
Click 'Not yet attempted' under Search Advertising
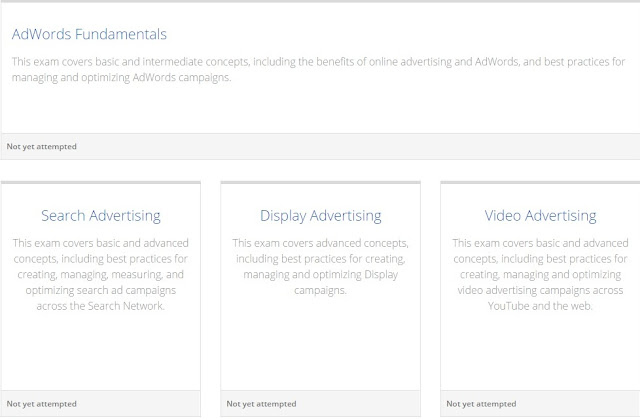point(42,404)
